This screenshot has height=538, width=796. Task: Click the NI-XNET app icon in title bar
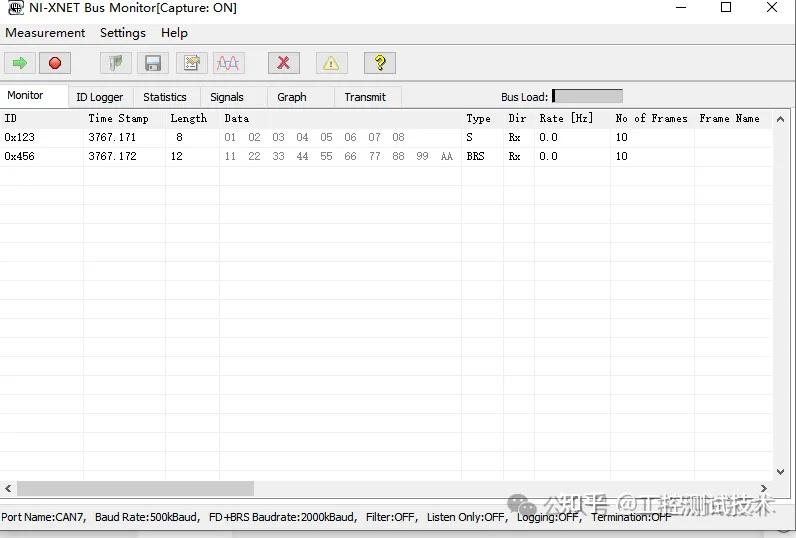pos(16,8)
